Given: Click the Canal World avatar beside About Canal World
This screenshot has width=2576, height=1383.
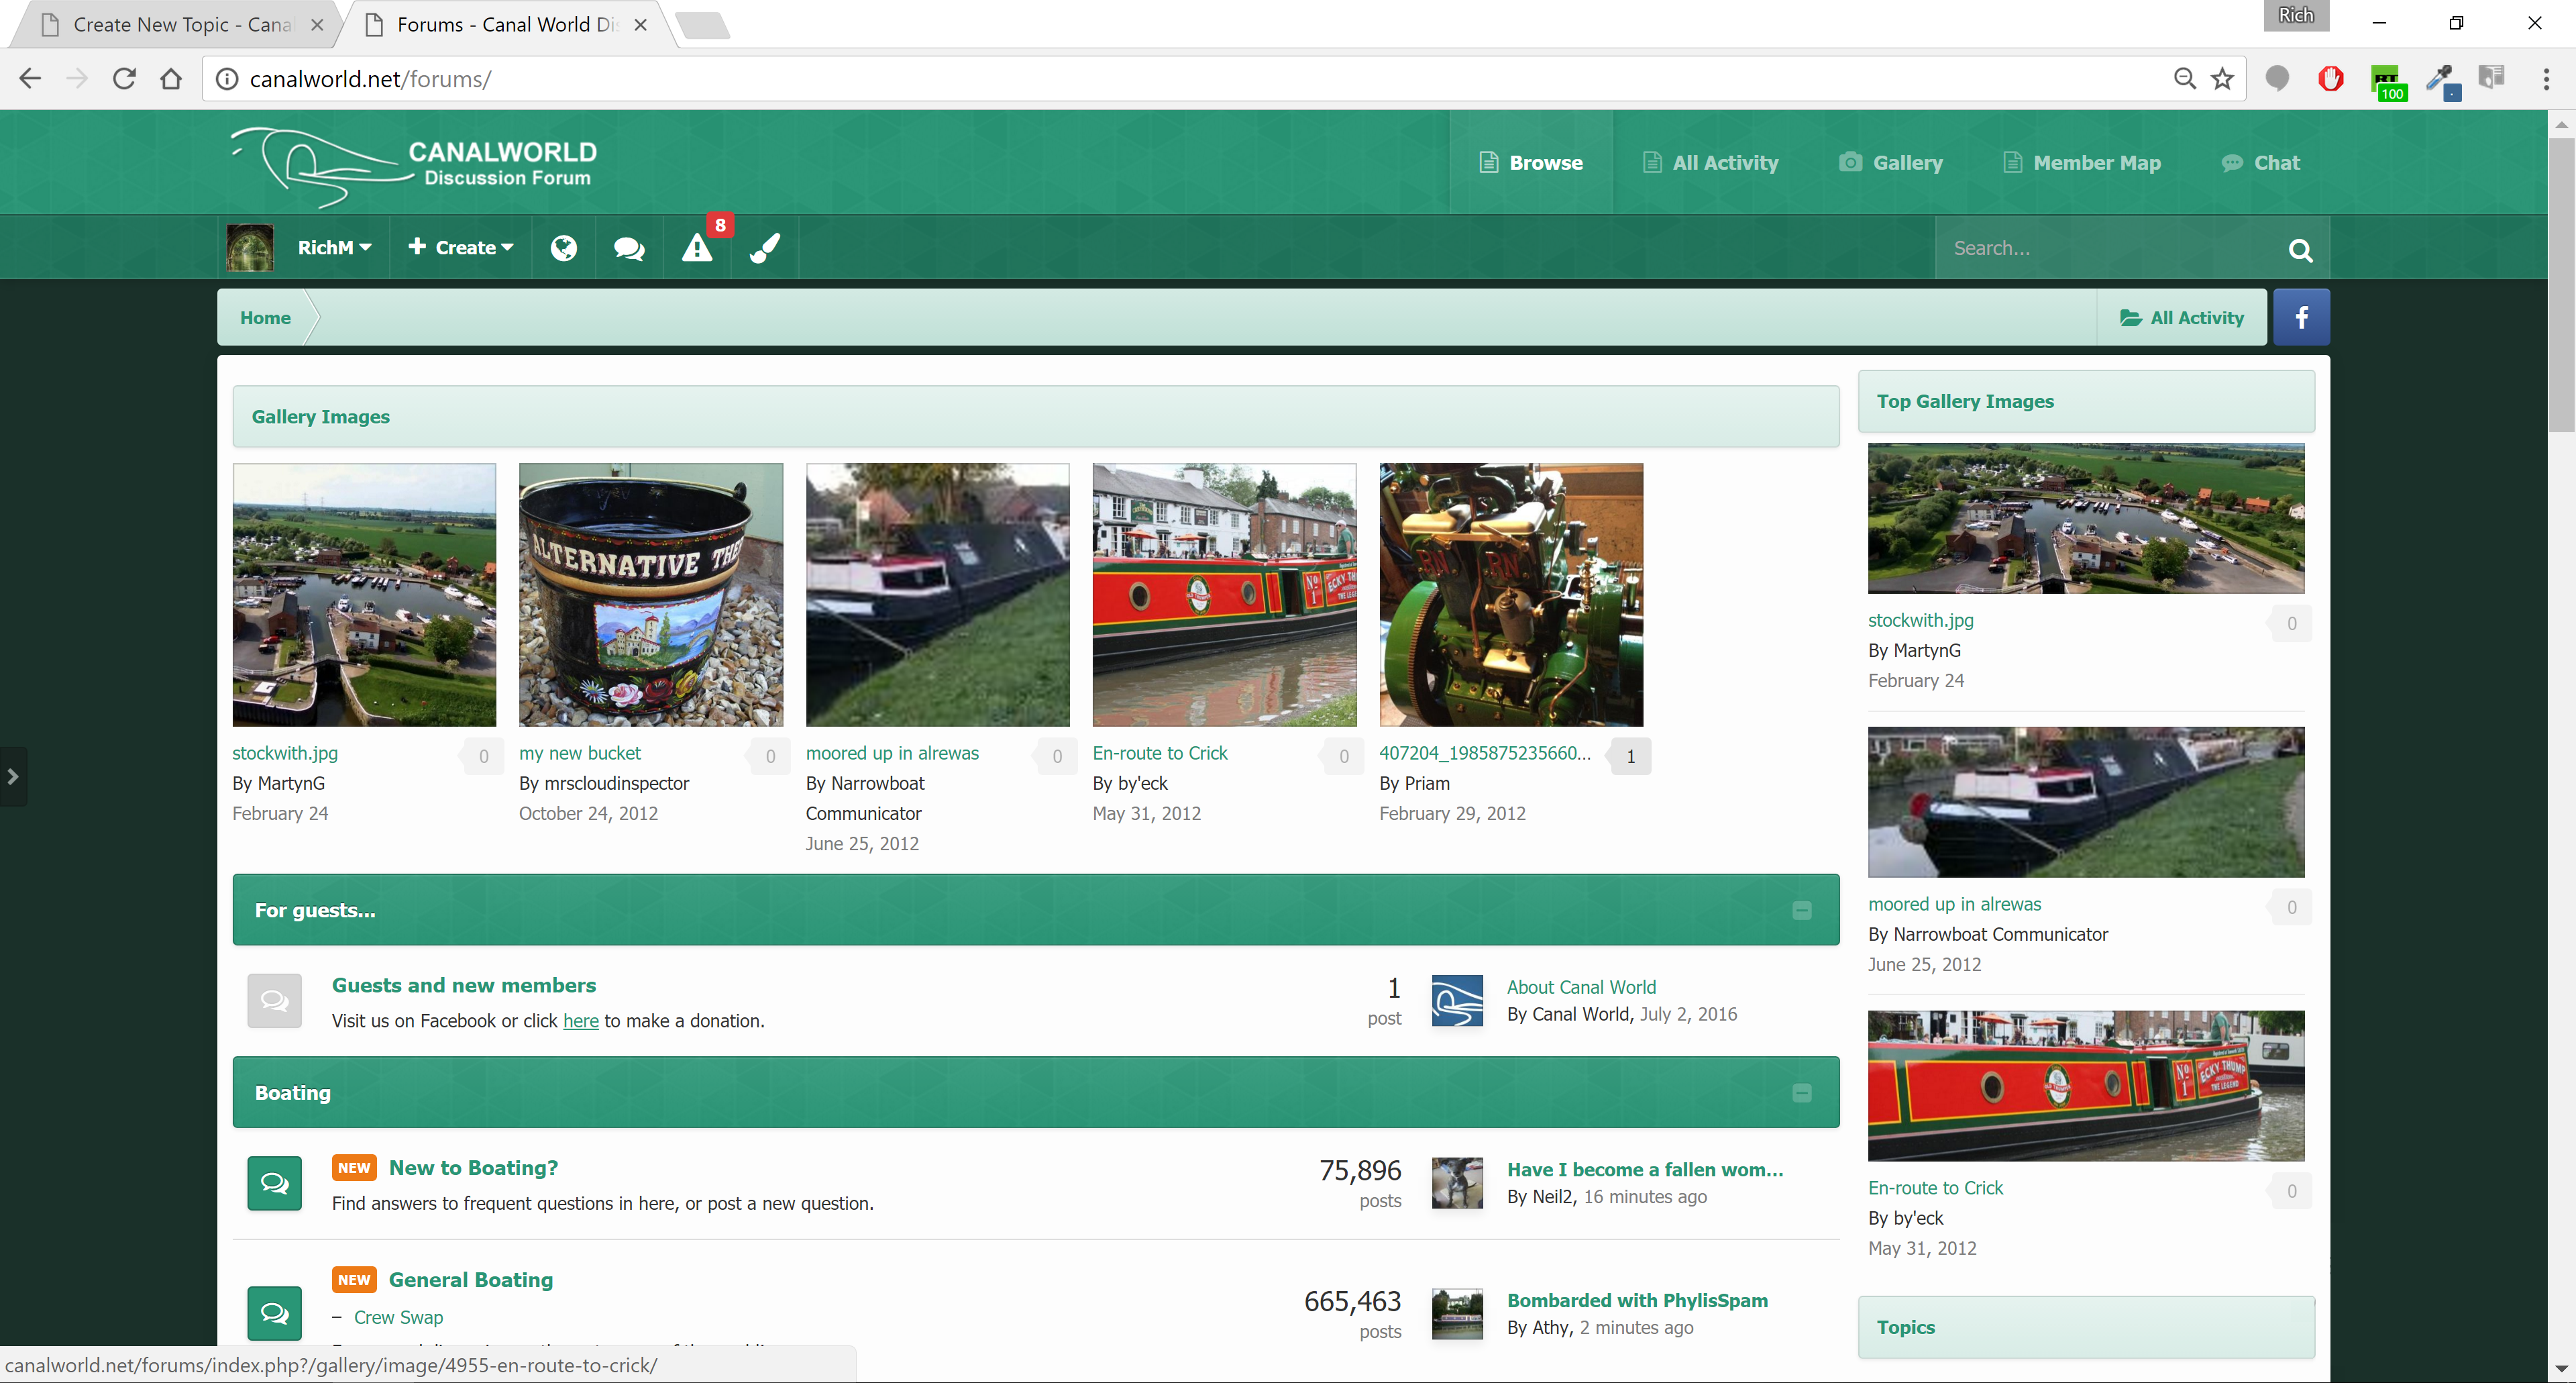Looking at the screenshot, I should pos(1457,1000).
